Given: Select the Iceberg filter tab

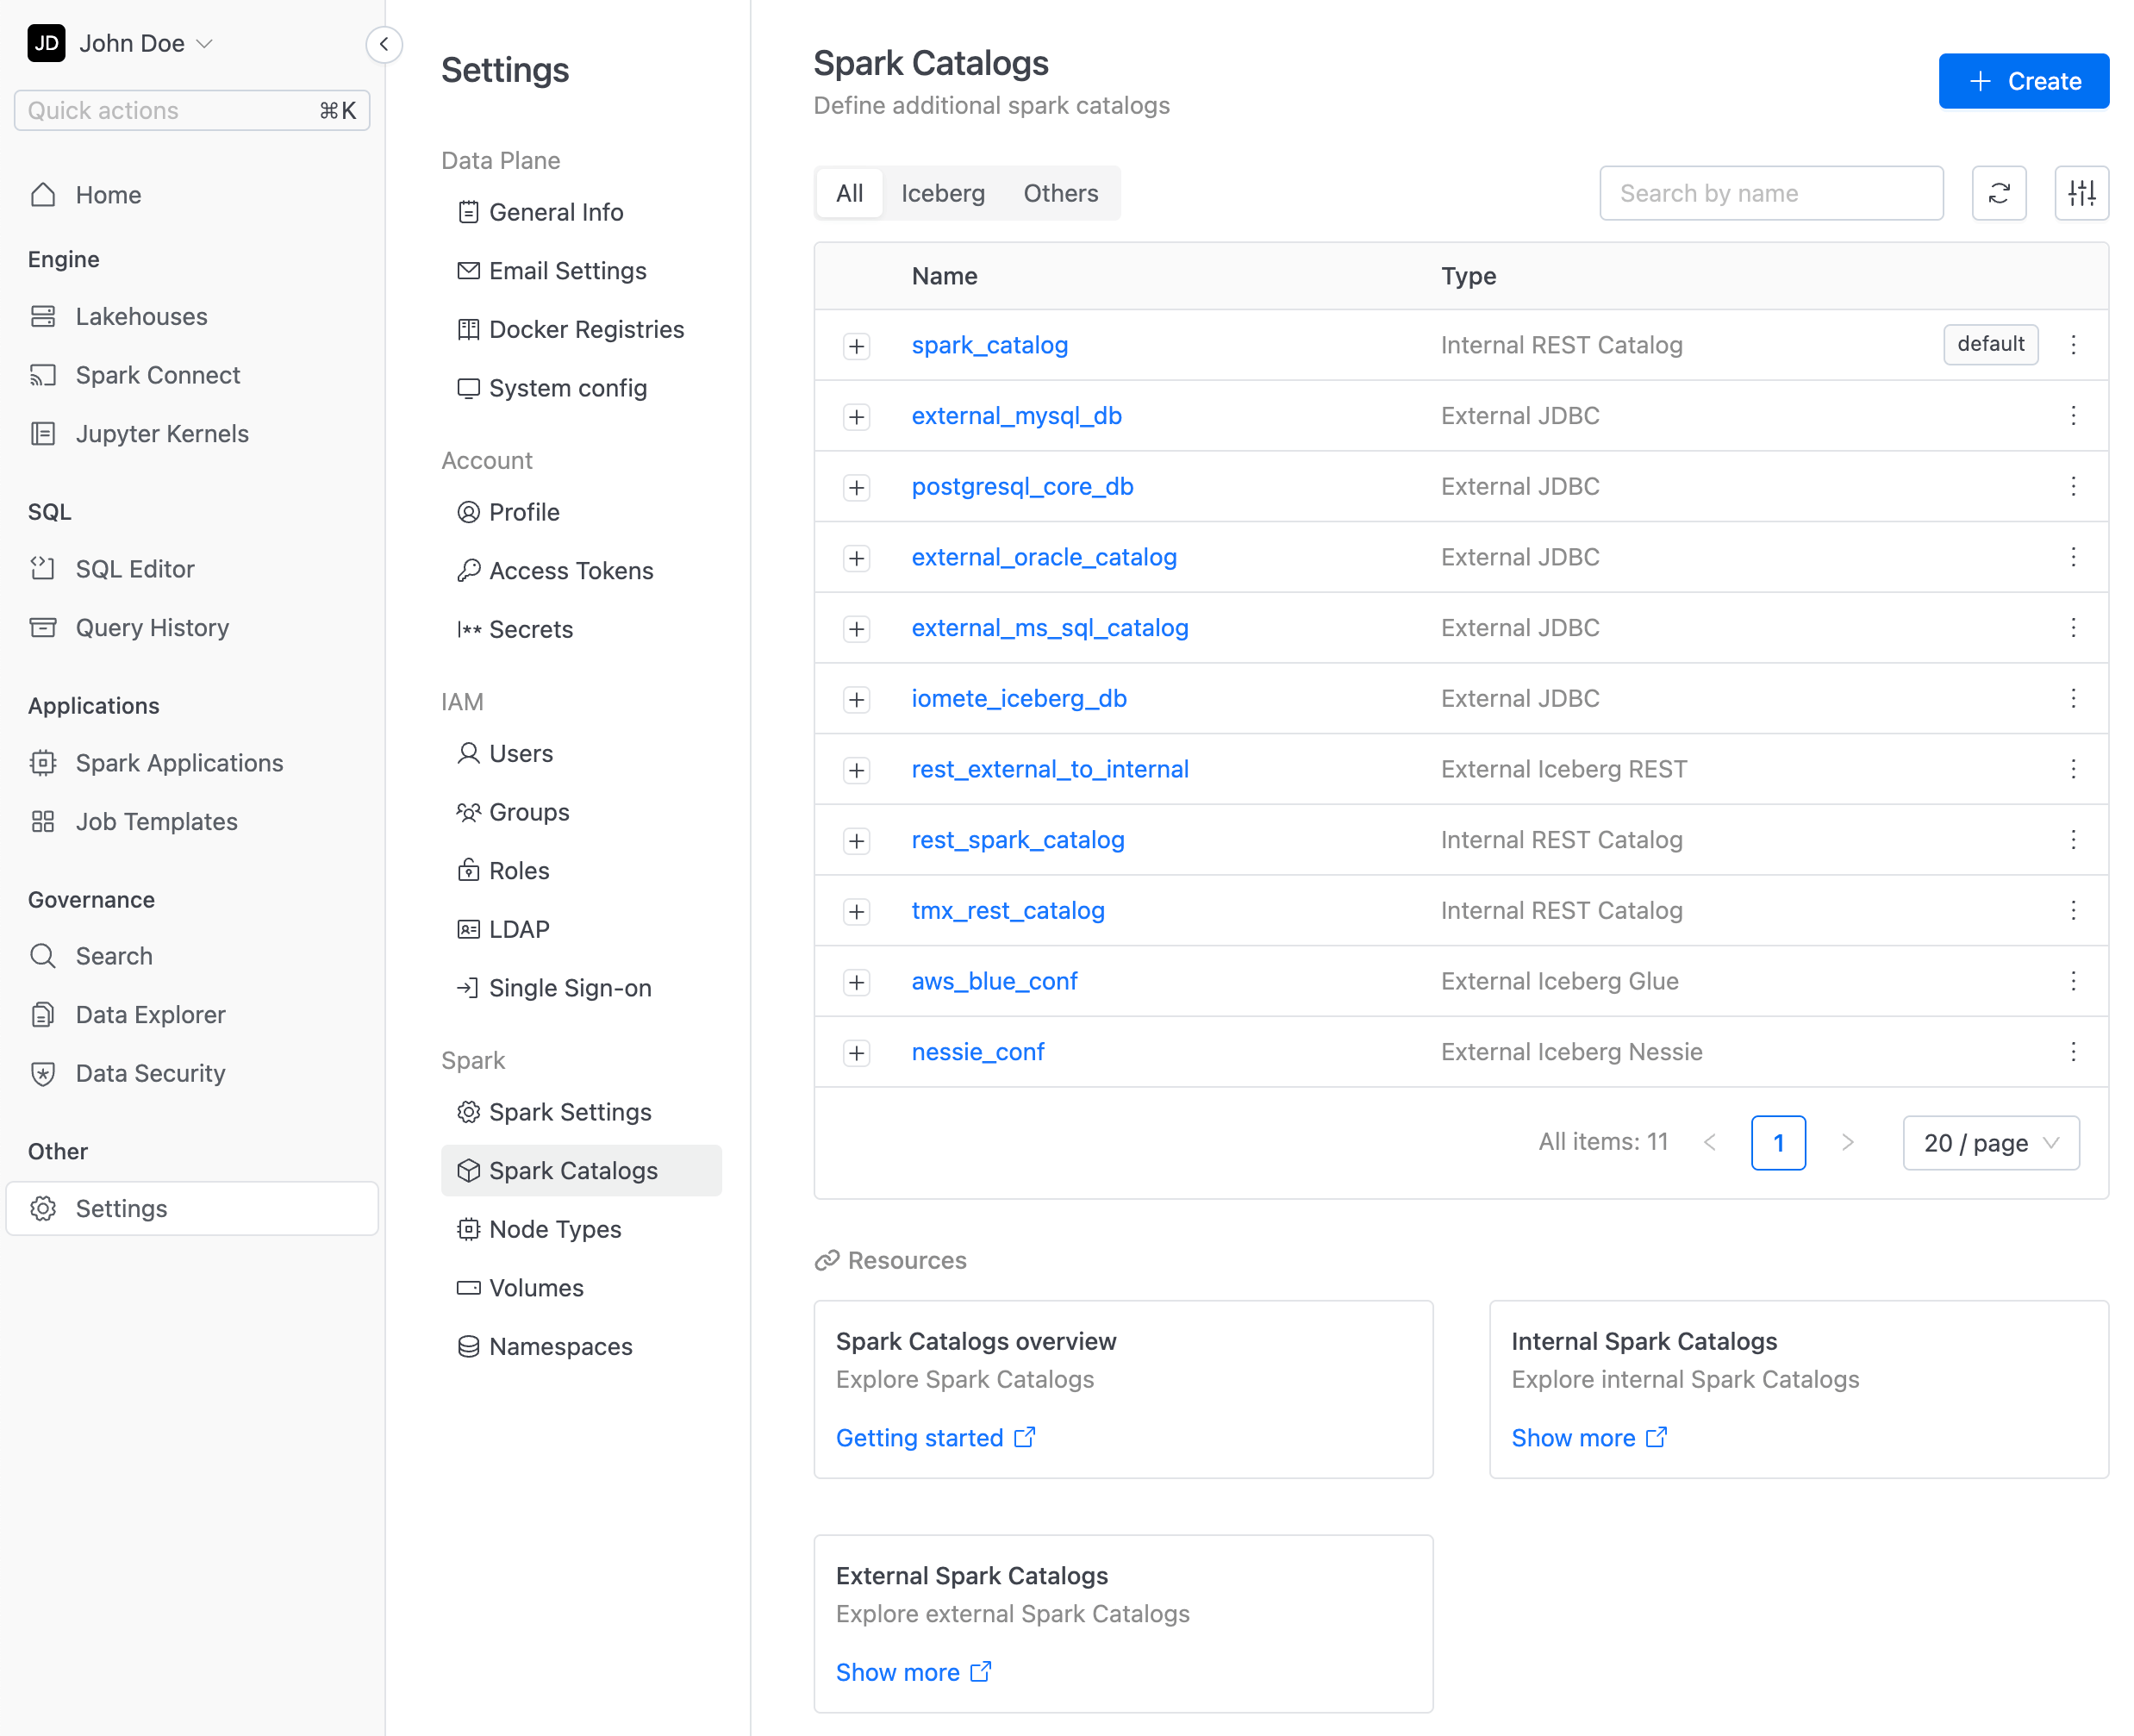Looking at the screenshot, I should [942, 193].
